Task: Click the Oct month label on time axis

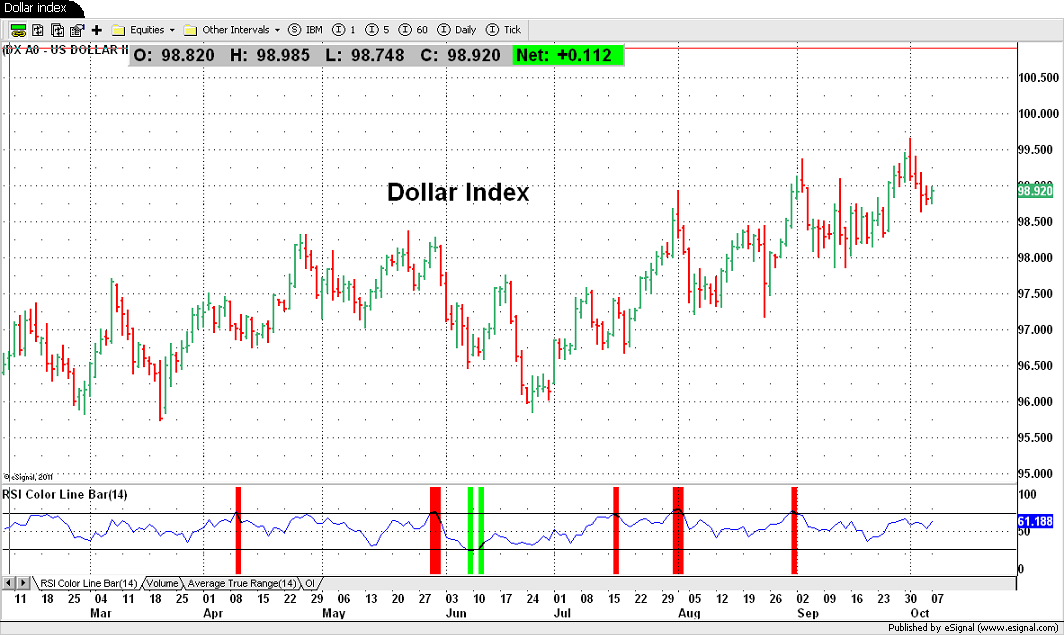Action: [x=919, y=613]
